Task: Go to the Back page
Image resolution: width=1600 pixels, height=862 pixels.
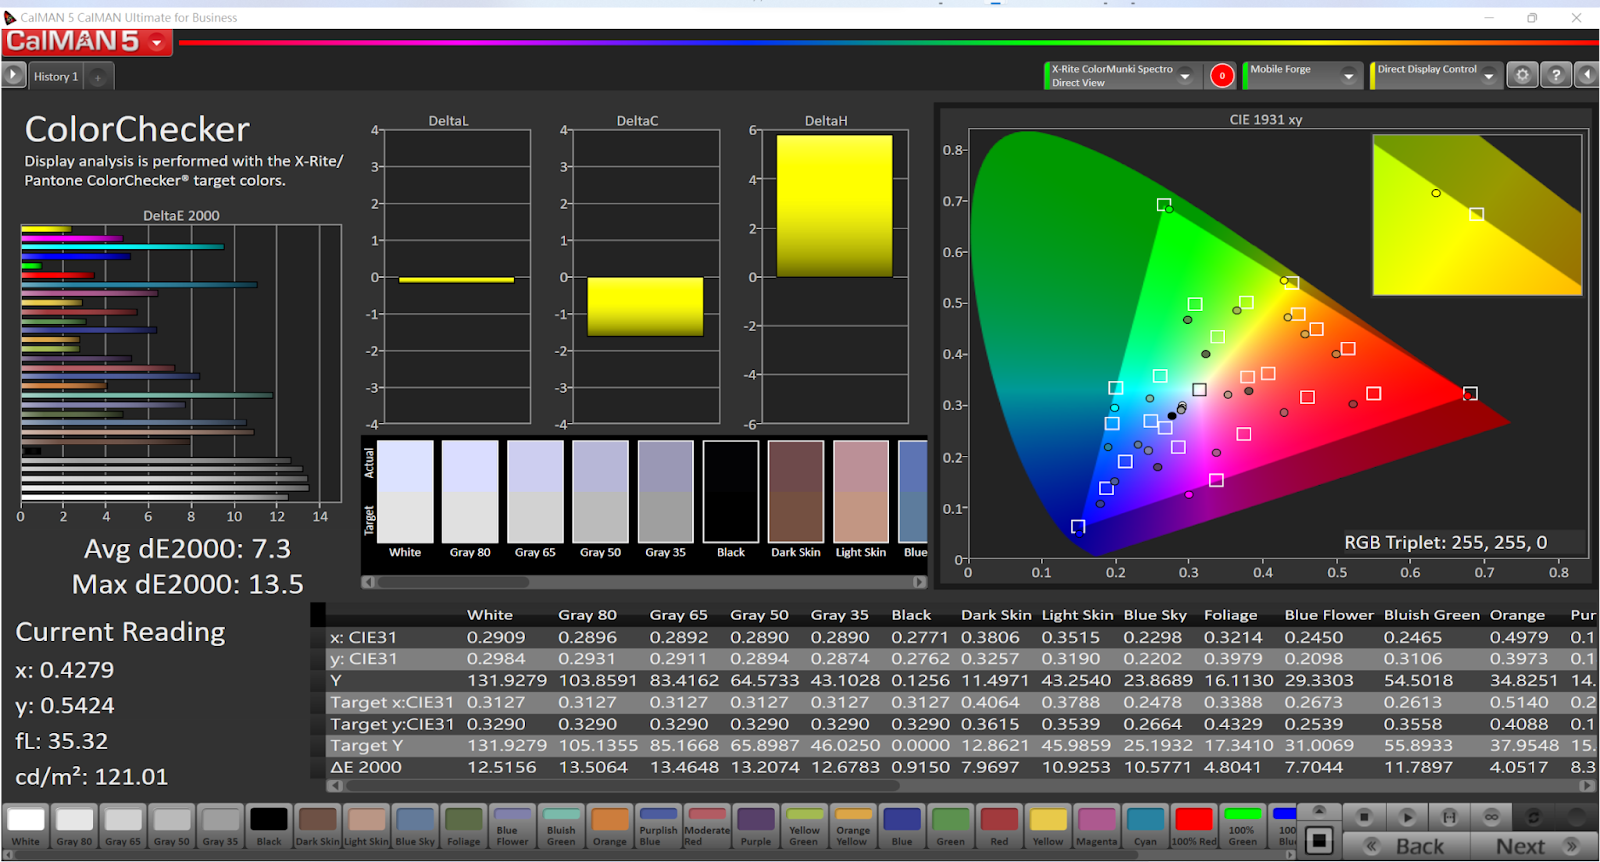Action: click(1406, 846)
